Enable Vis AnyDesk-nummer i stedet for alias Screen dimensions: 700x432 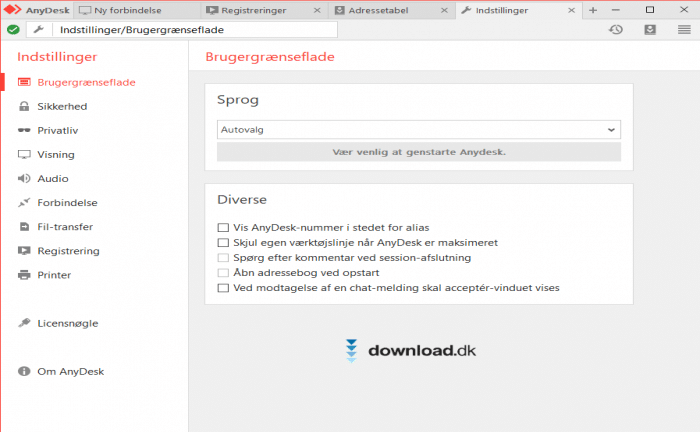coord(223,228)
